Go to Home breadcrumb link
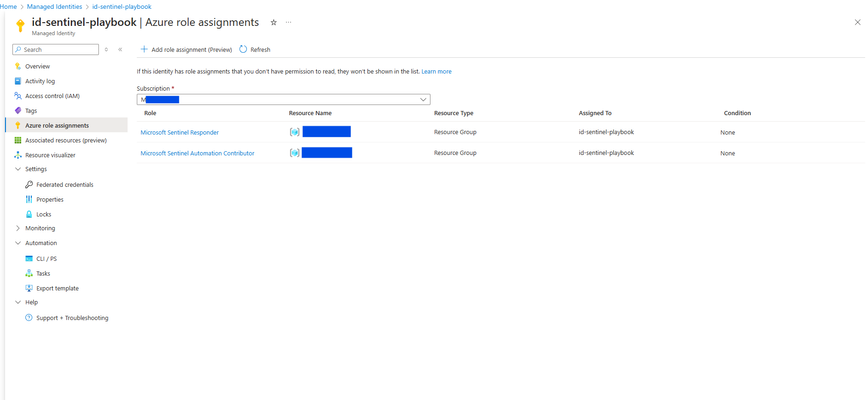866x400 pixels. point(8,7)
